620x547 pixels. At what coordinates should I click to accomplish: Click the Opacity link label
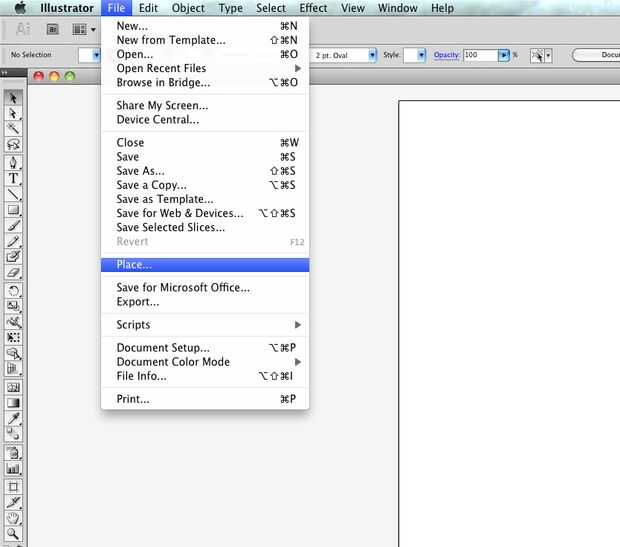(446, 55)
